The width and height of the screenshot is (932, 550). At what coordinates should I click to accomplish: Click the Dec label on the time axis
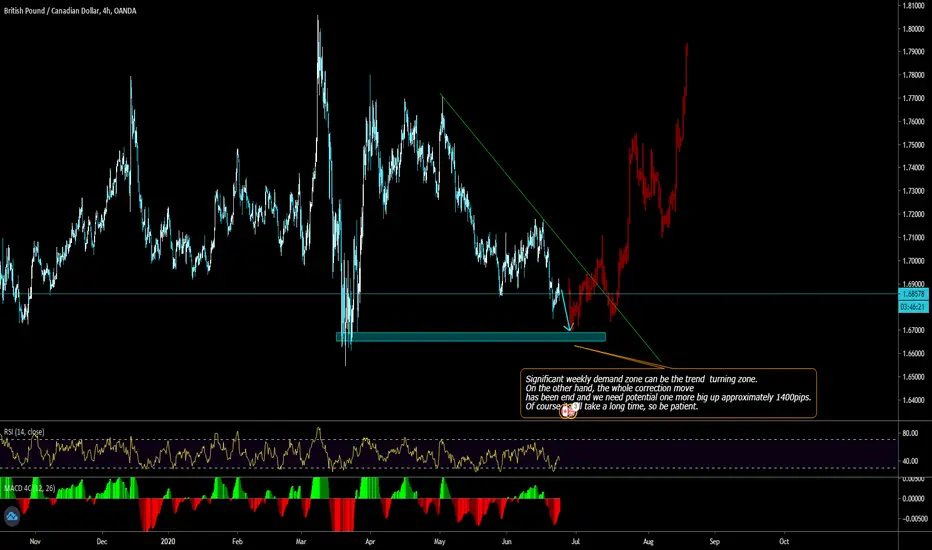point(102,541)
